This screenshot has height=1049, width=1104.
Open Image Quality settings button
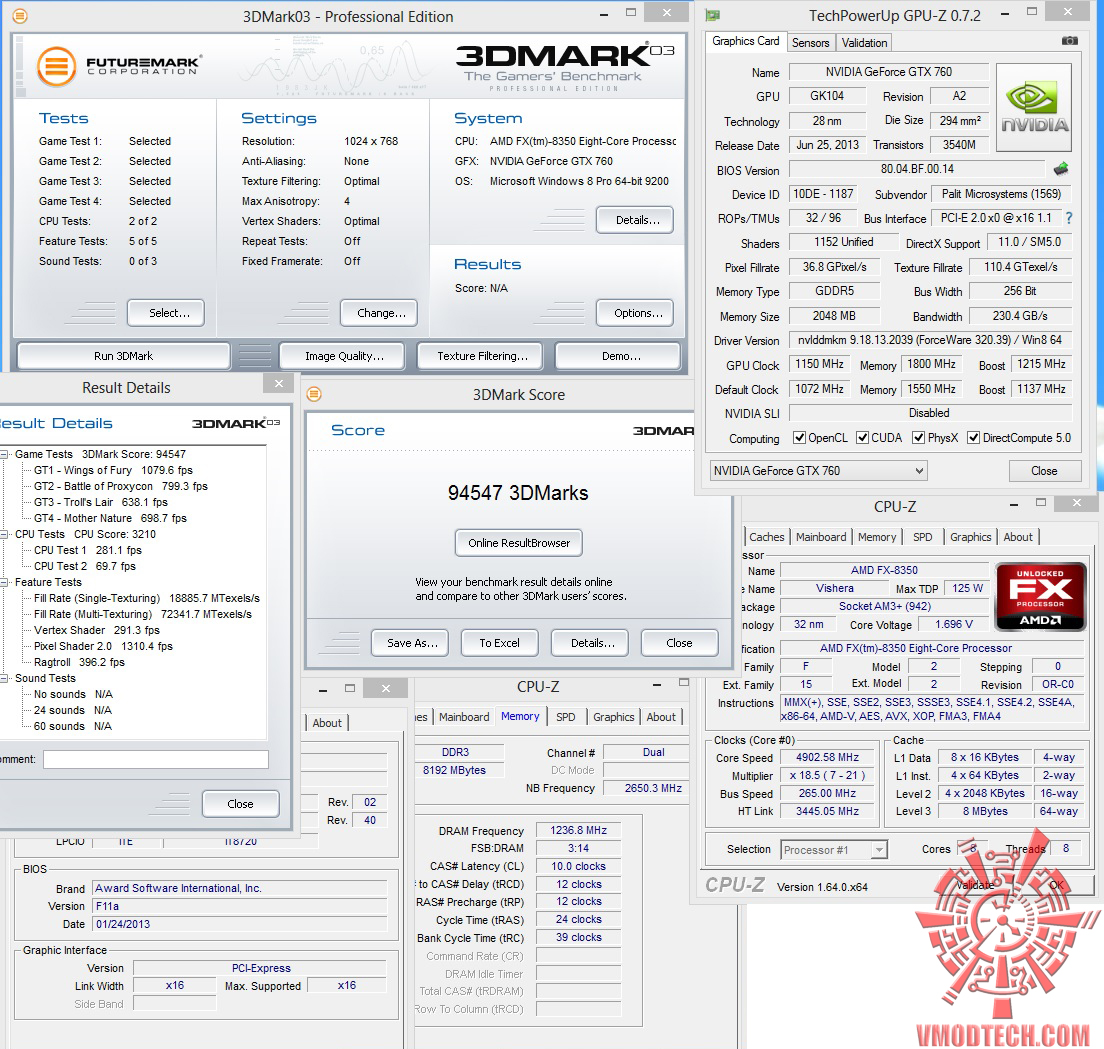(x=342, y=356)
